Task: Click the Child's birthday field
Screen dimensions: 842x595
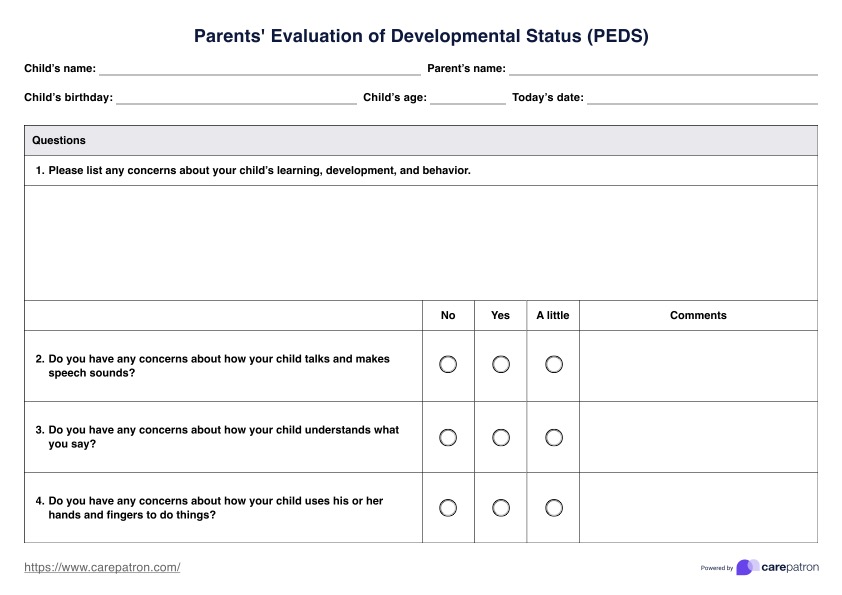Action: 236,97
